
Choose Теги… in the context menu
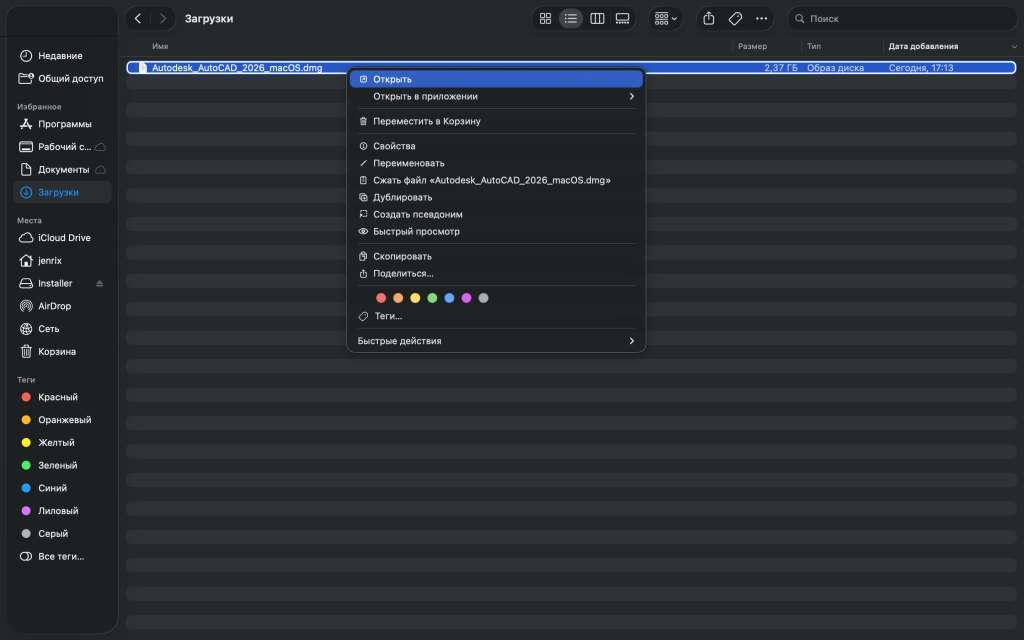(496, 315)
